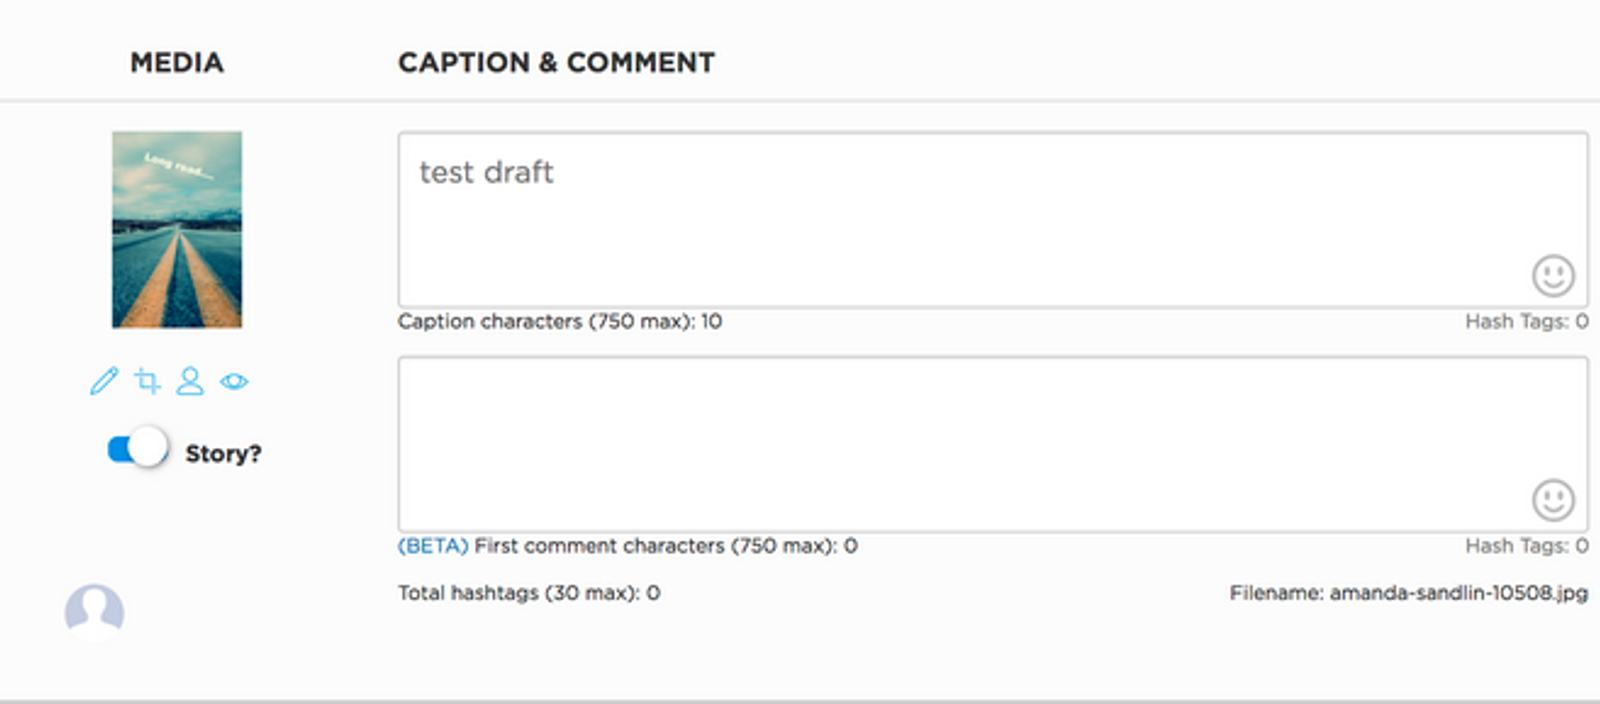
Task: Focus the empty first comment text area
Action: pos(993,444)
